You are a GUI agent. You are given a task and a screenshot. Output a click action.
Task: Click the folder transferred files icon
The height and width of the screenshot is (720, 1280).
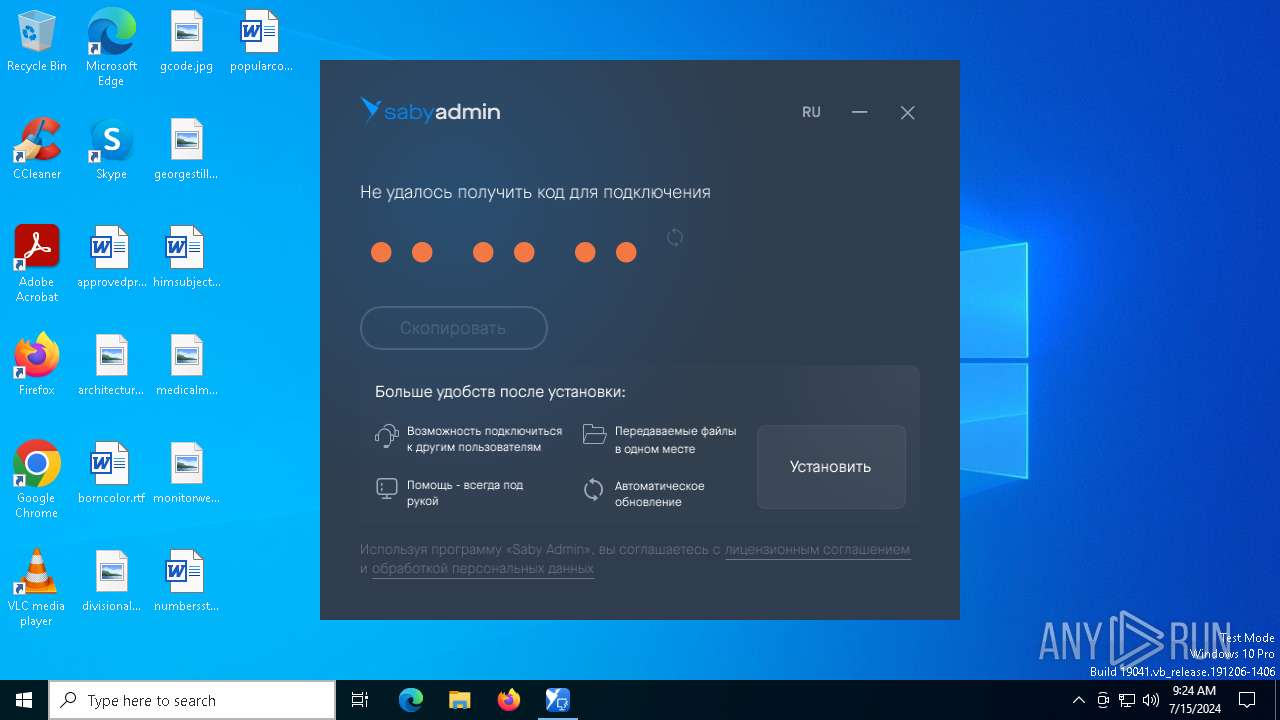pos(594,434)
